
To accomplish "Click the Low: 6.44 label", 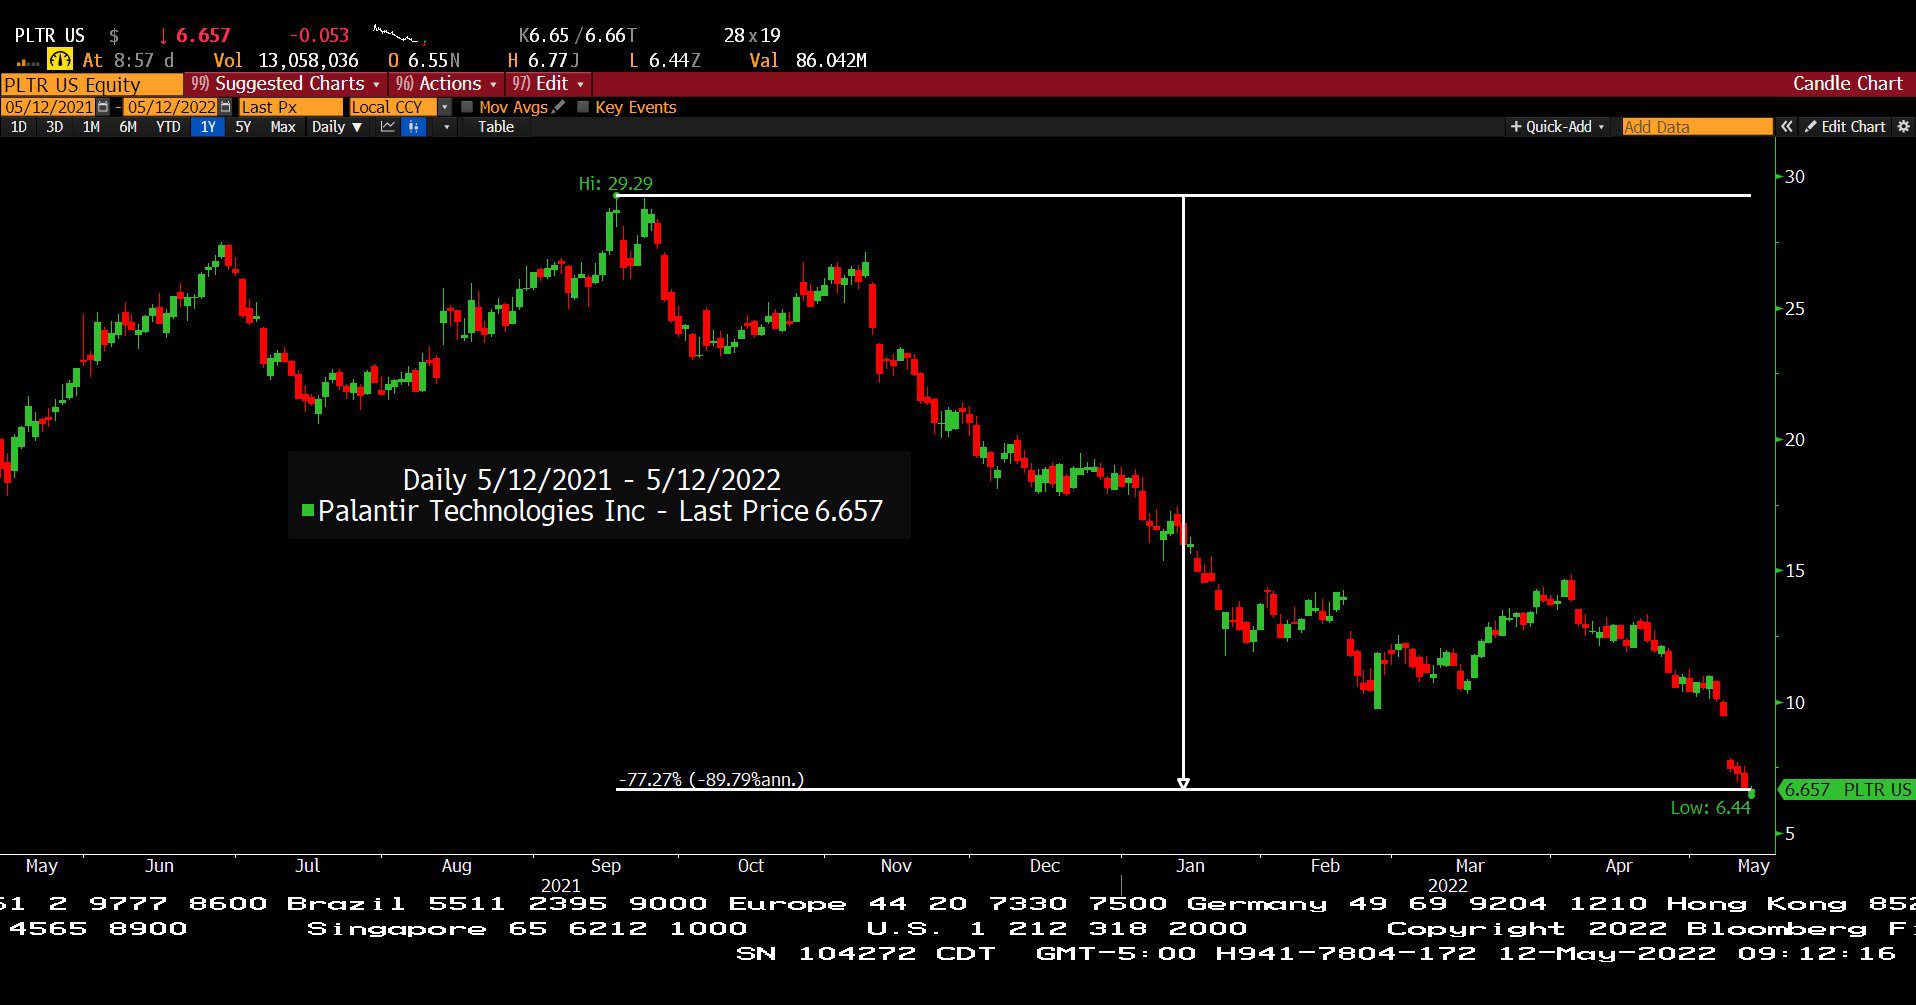I will (1710, 808).
